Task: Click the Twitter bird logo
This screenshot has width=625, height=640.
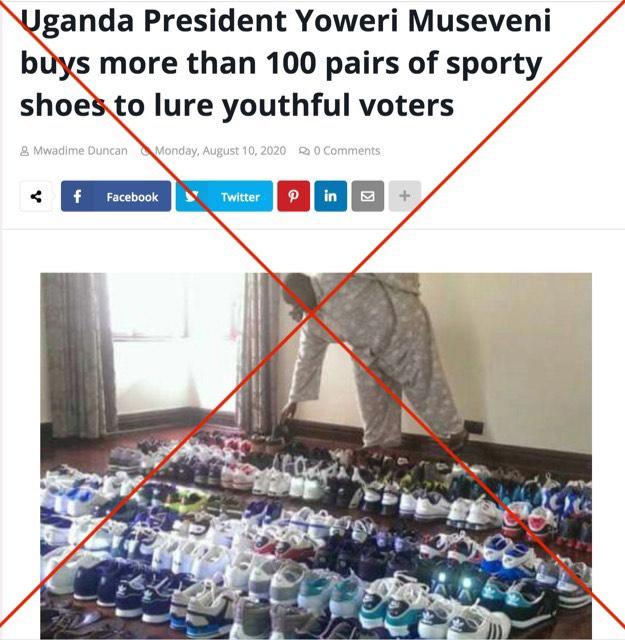Action: 191,196
